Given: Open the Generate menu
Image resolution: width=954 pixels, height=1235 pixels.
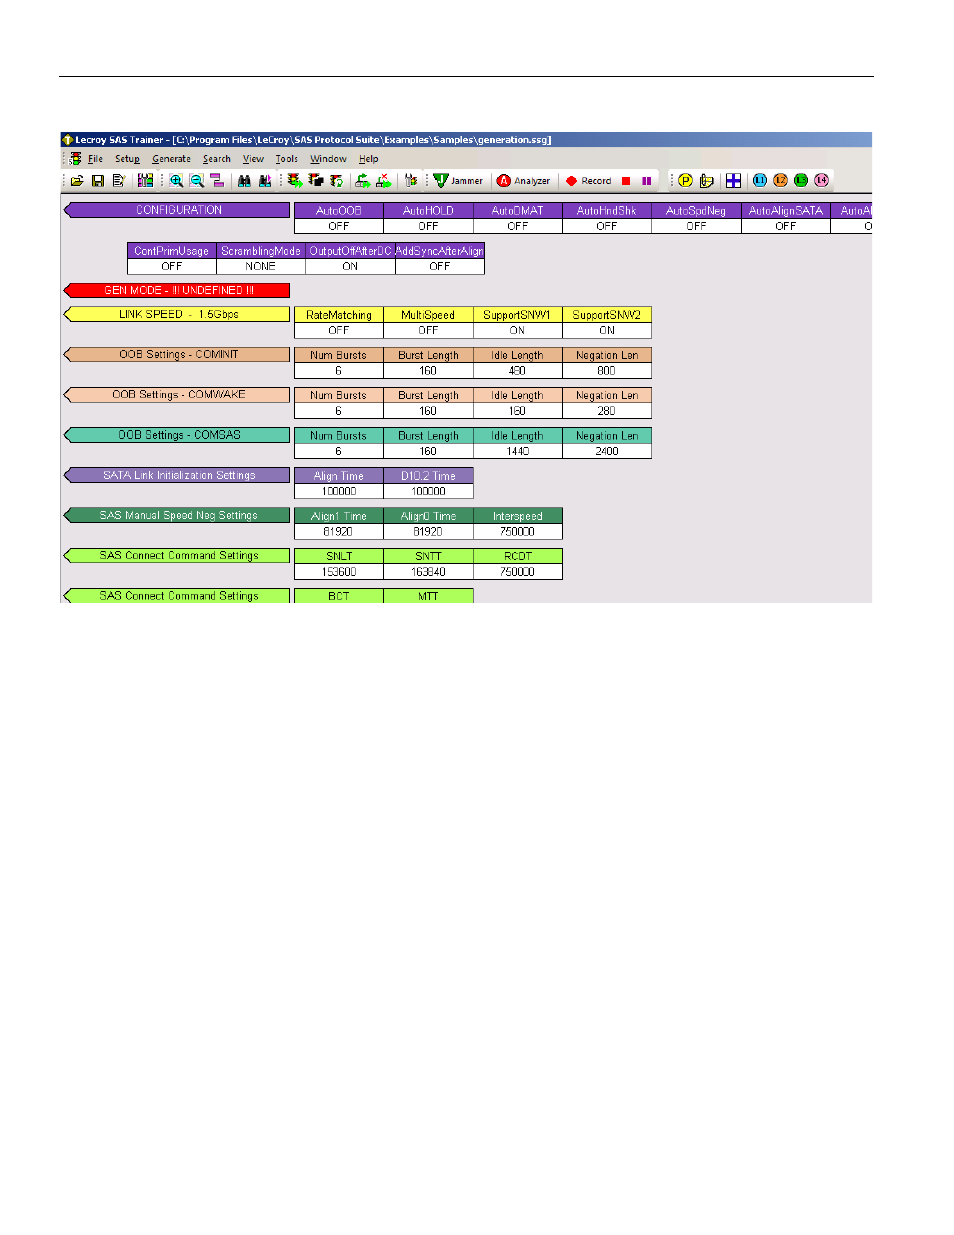Looking at the screenshot, I should [171, 159].
